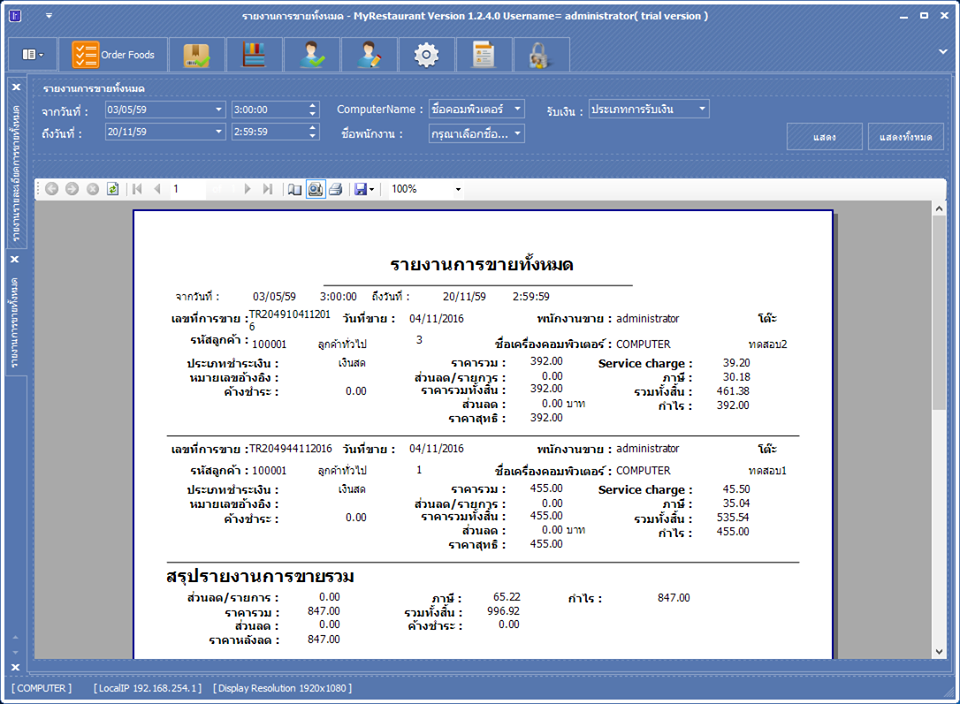Open the user with pencil edit icon
Viewport: 960px width, 704px height.
369,54
